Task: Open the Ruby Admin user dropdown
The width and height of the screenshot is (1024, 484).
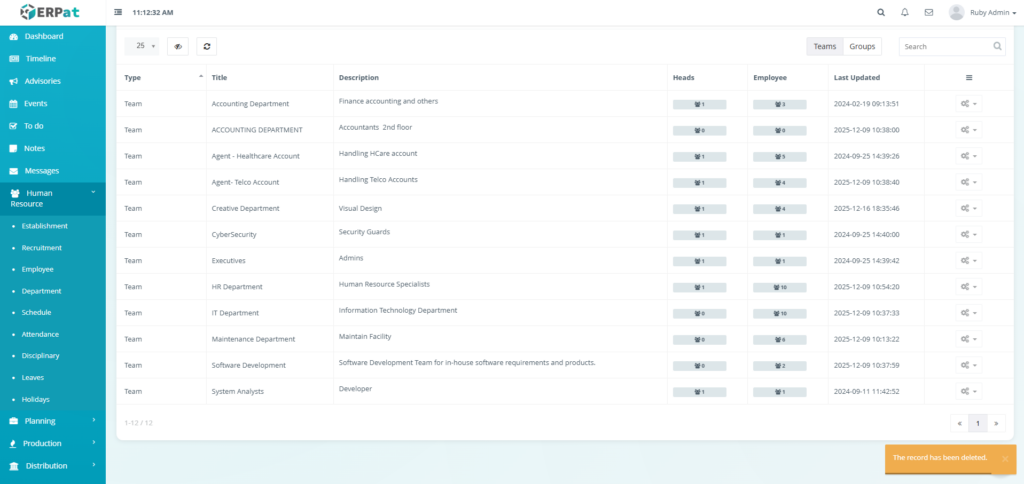Action: pos(992,12)
